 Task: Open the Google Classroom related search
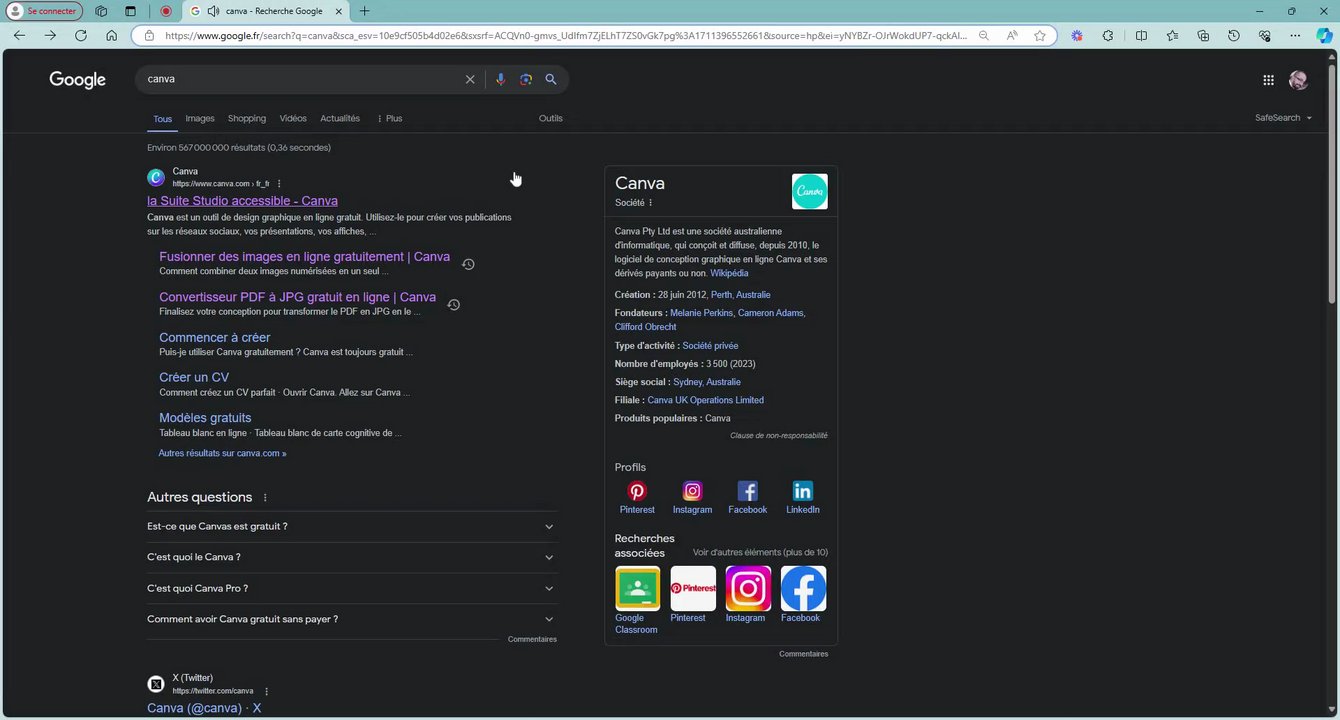pyautogui.click(x=637, y=600)
